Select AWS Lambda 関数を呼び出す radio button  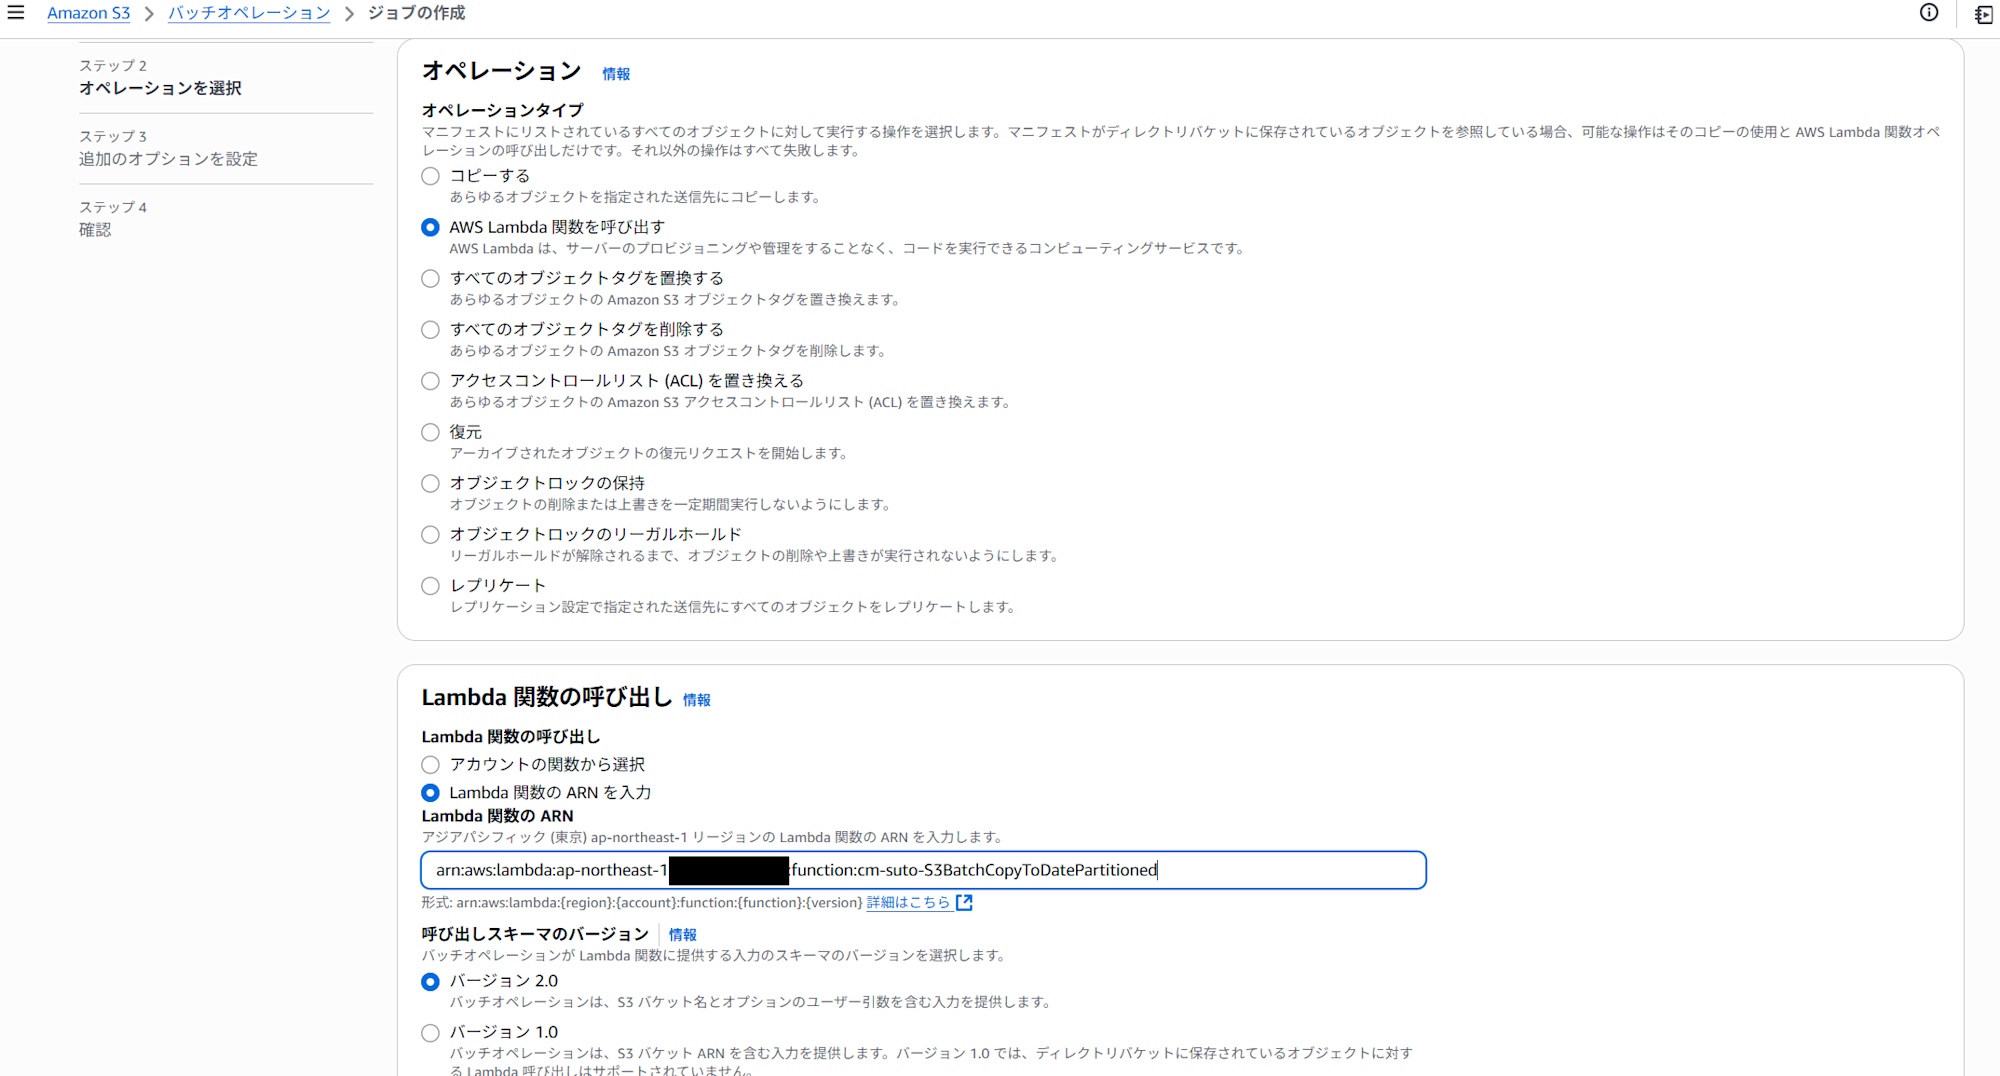(430, 227)
